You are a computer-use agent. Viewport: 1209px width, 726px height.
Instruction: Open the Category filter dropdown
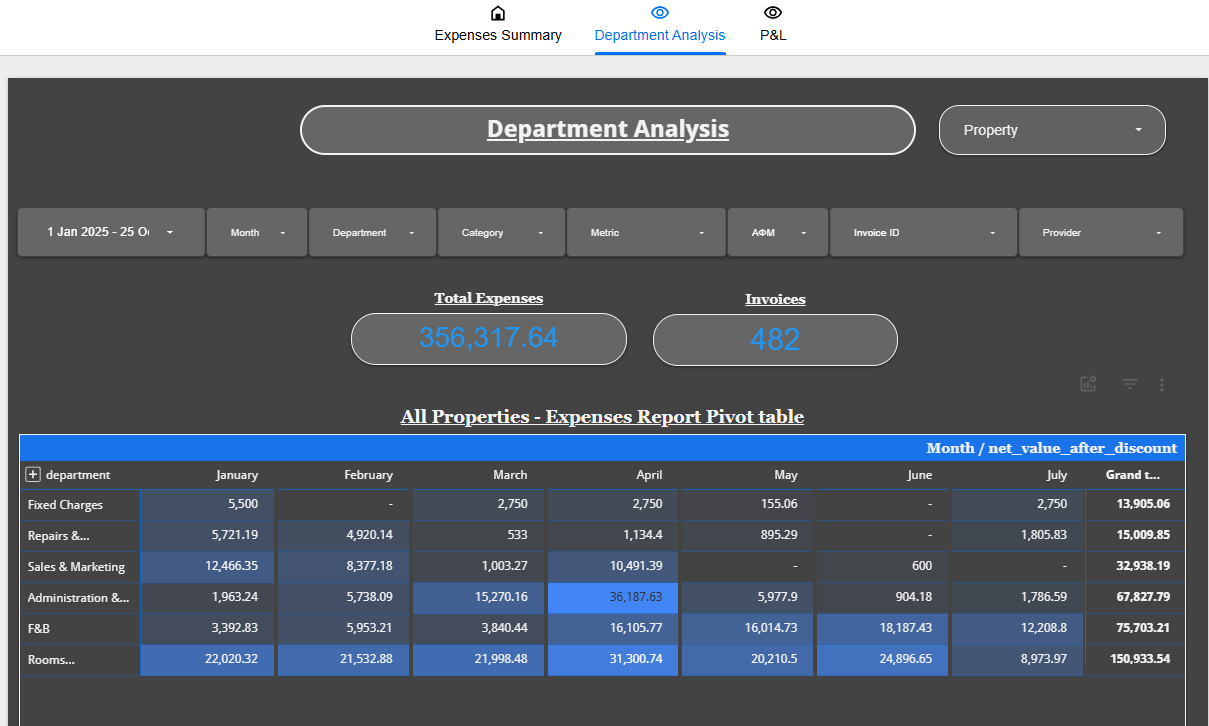pyautogui.click(x=501, y=232)
